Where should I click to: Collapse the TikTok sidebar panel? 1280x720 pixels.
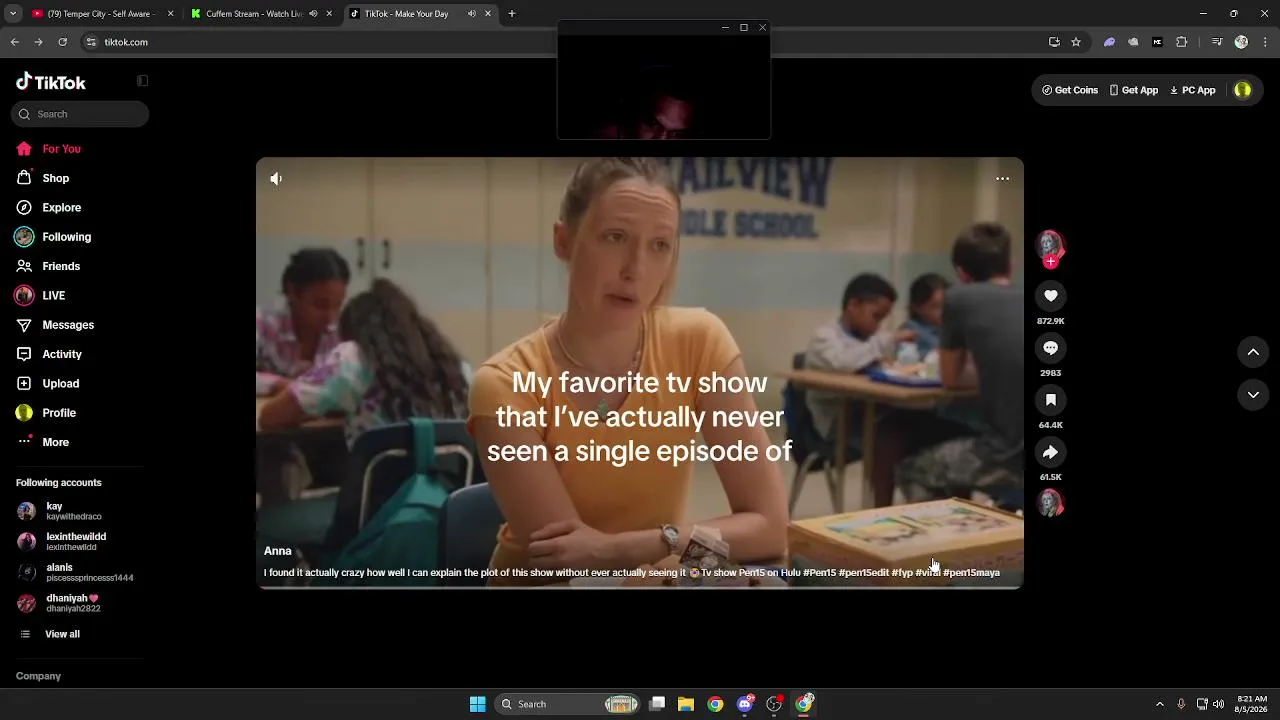[x=142, y=81]
